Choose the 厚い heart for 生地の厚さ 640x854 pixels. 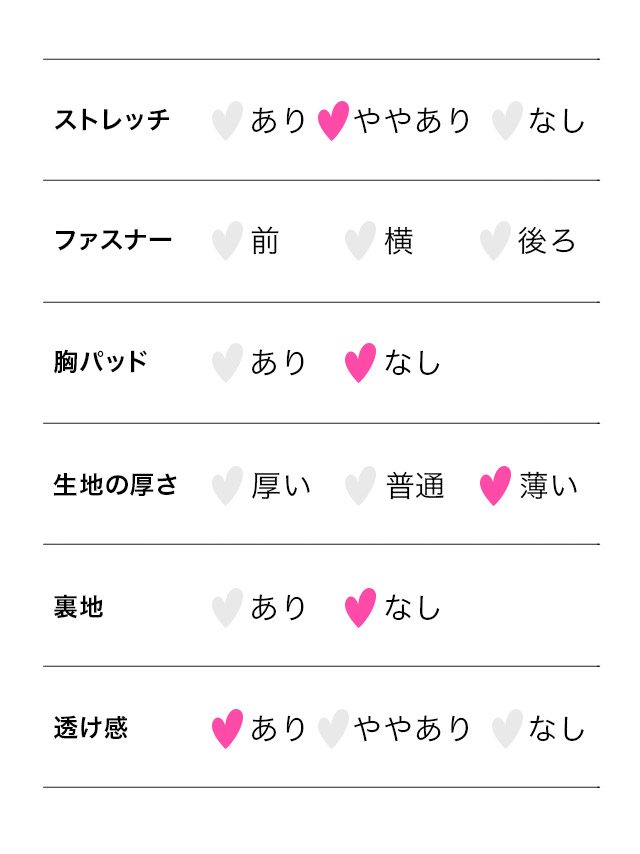tap(227, 486)
